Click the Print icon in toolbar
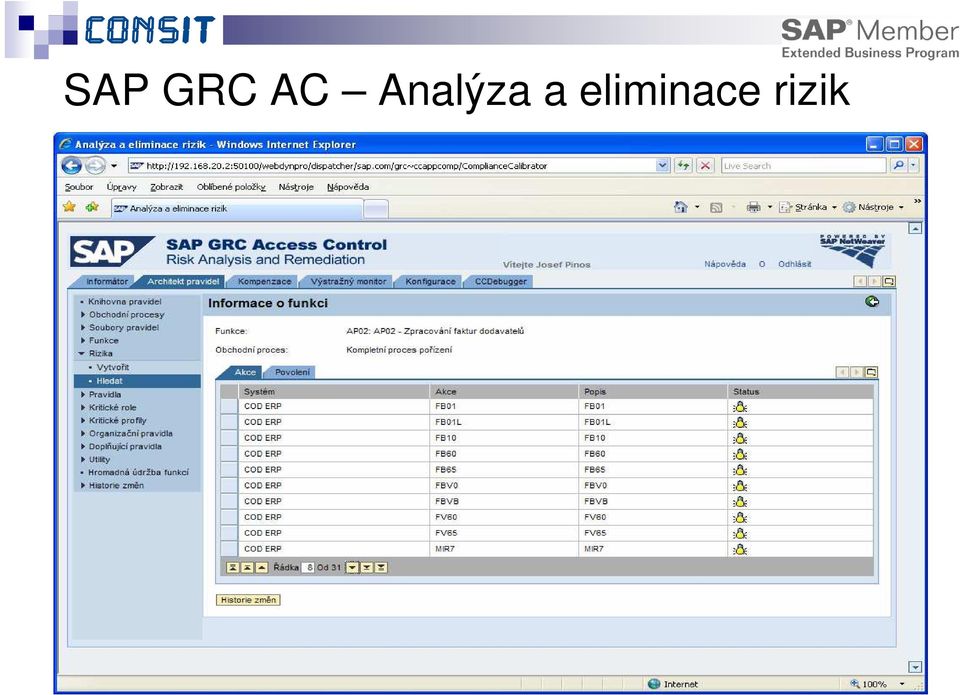This screenshot has height=695, width=960. [x=753, y=207]
